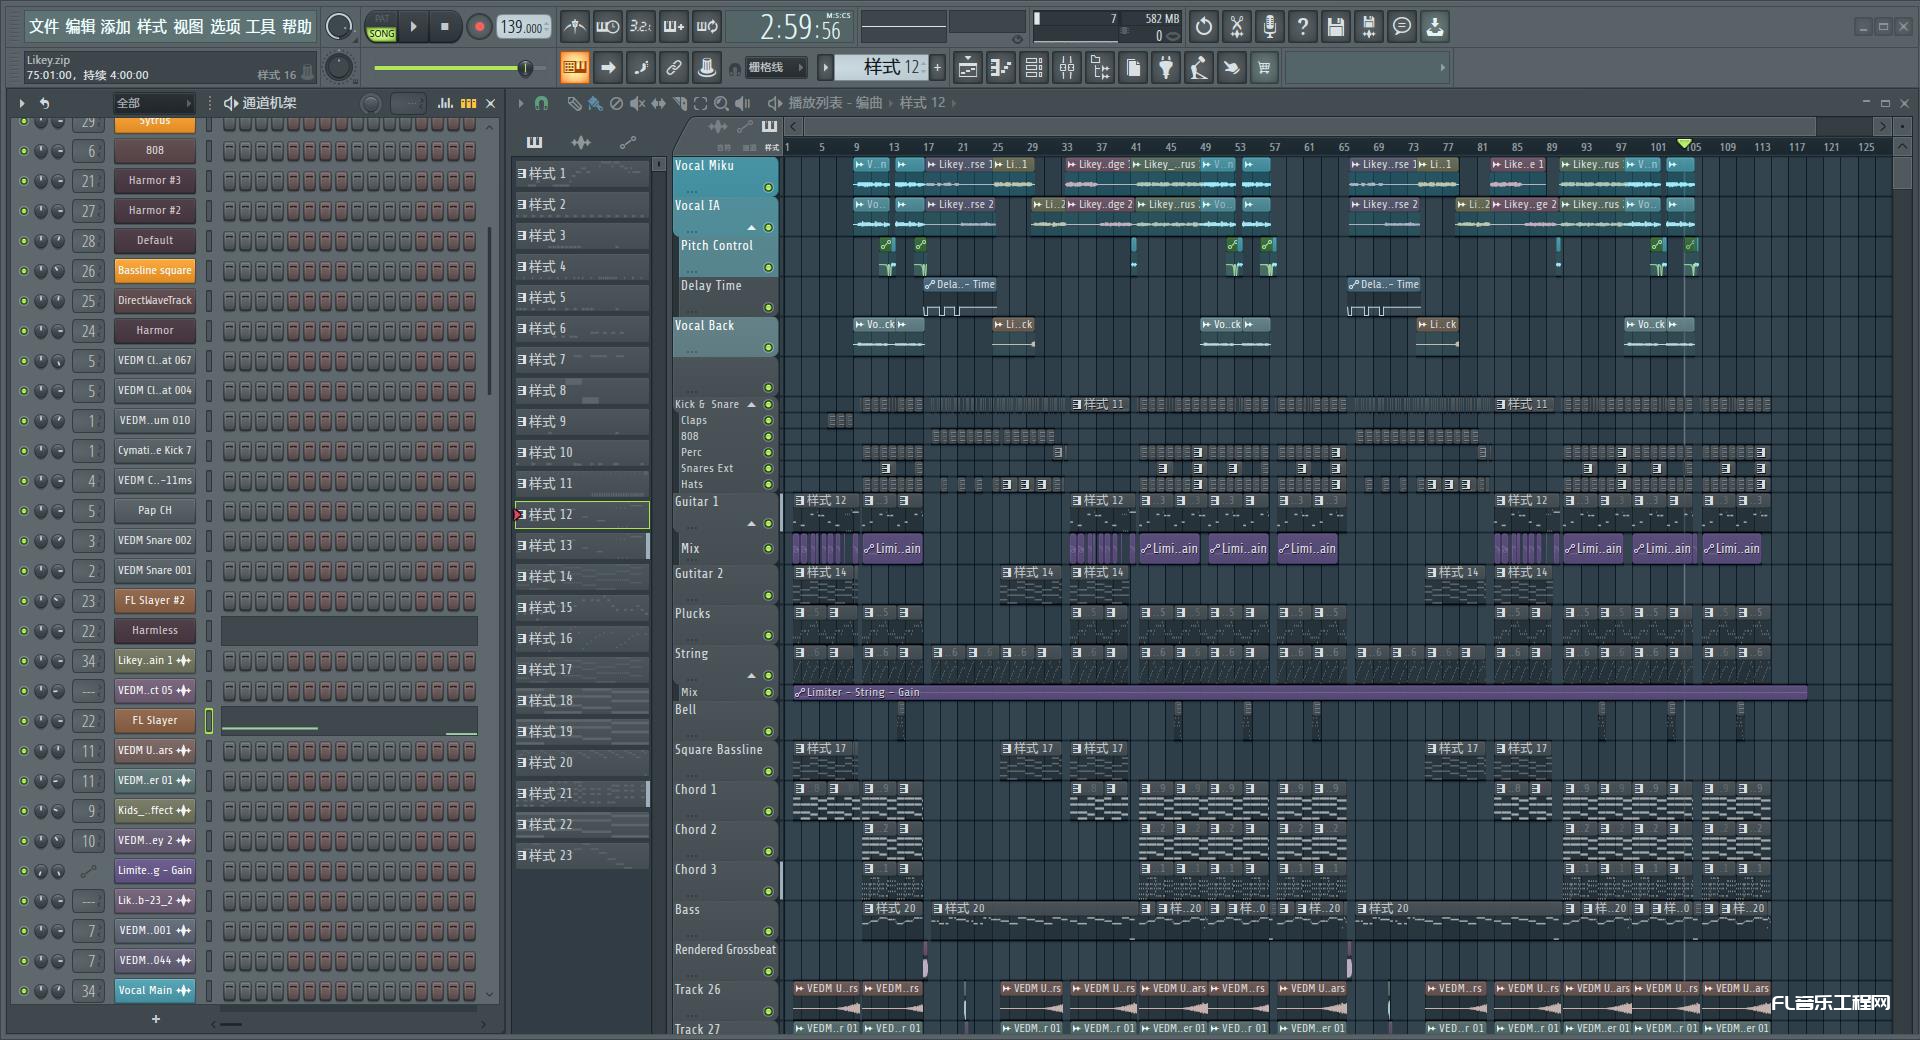Viewport: 1920px width, 1040px height.
Task: Click the render-as-audio save icon
Action: [1369, 27]
